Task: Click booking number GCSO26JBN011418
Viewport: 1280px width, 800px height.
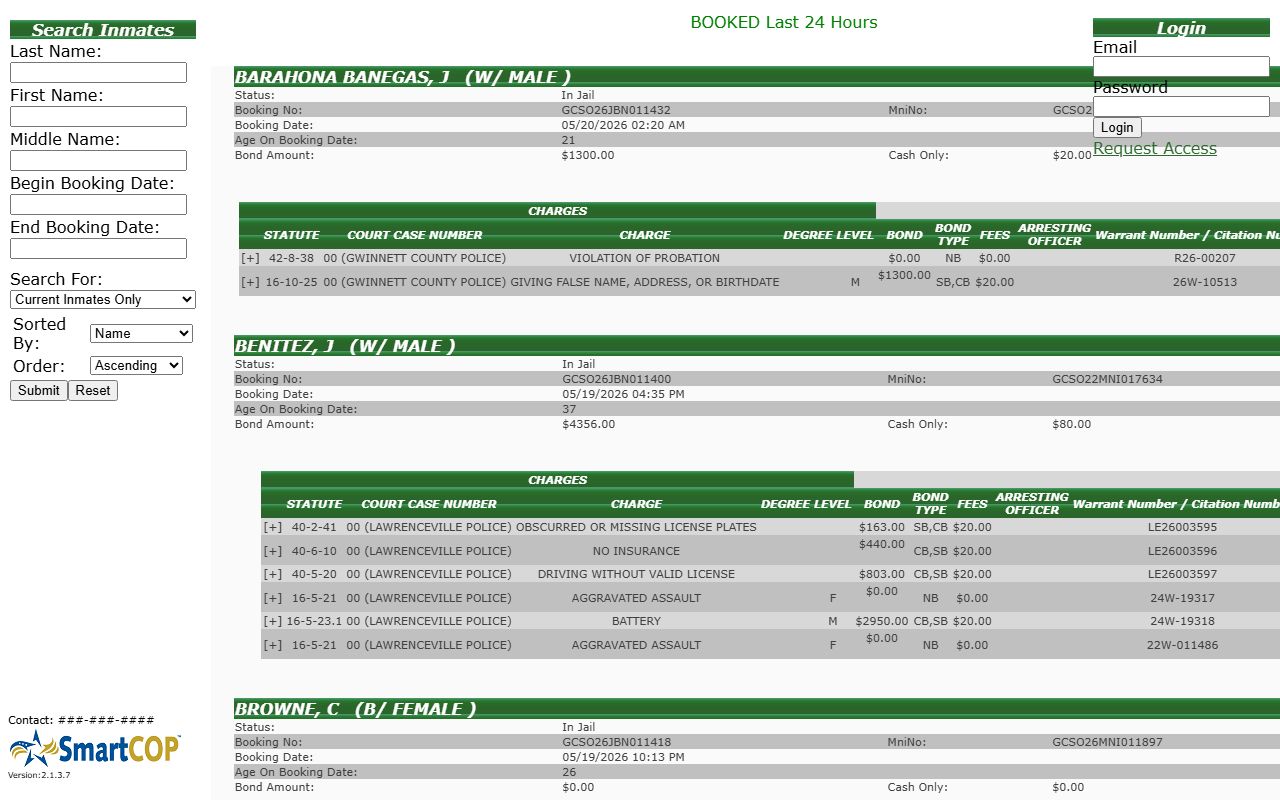Action: 616,742
